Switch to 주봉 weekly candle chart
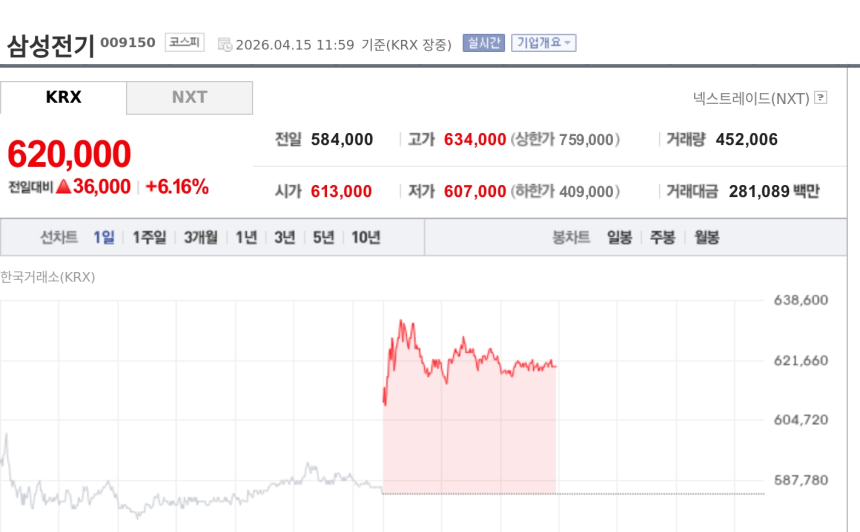 coord(663,237)
